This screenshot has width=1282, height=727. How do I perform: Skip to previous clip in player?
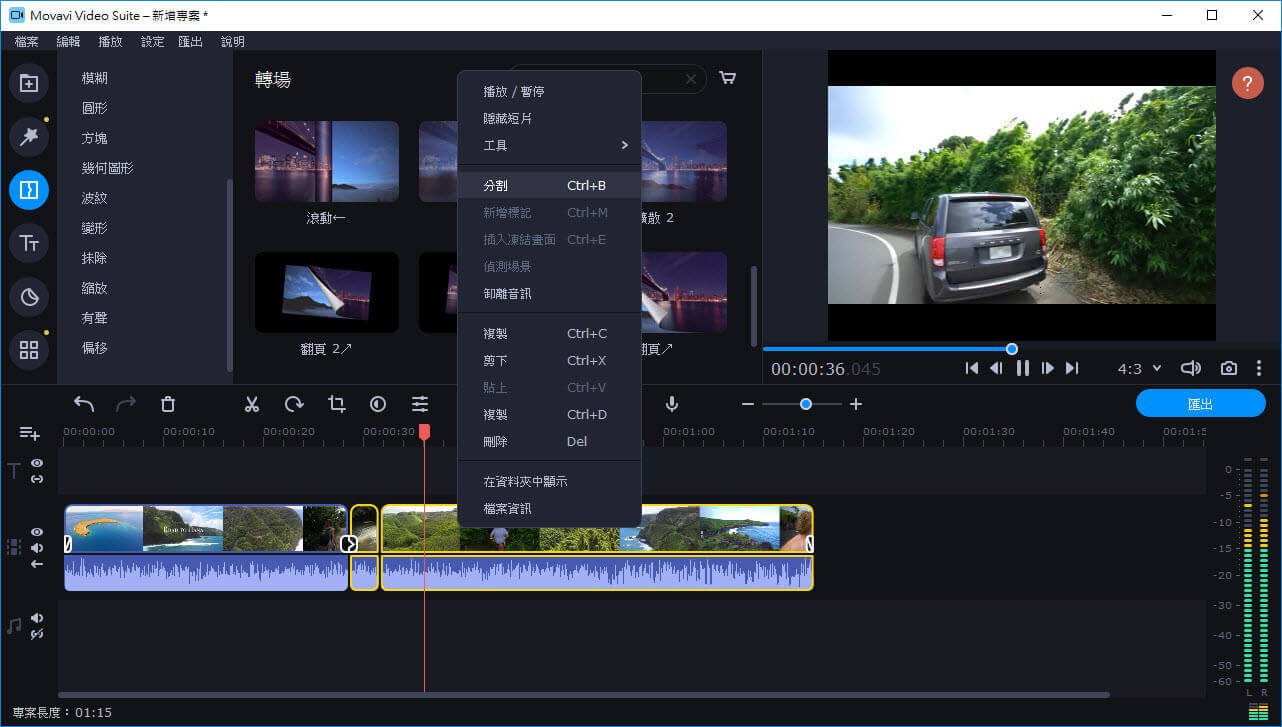coord(971,368)
